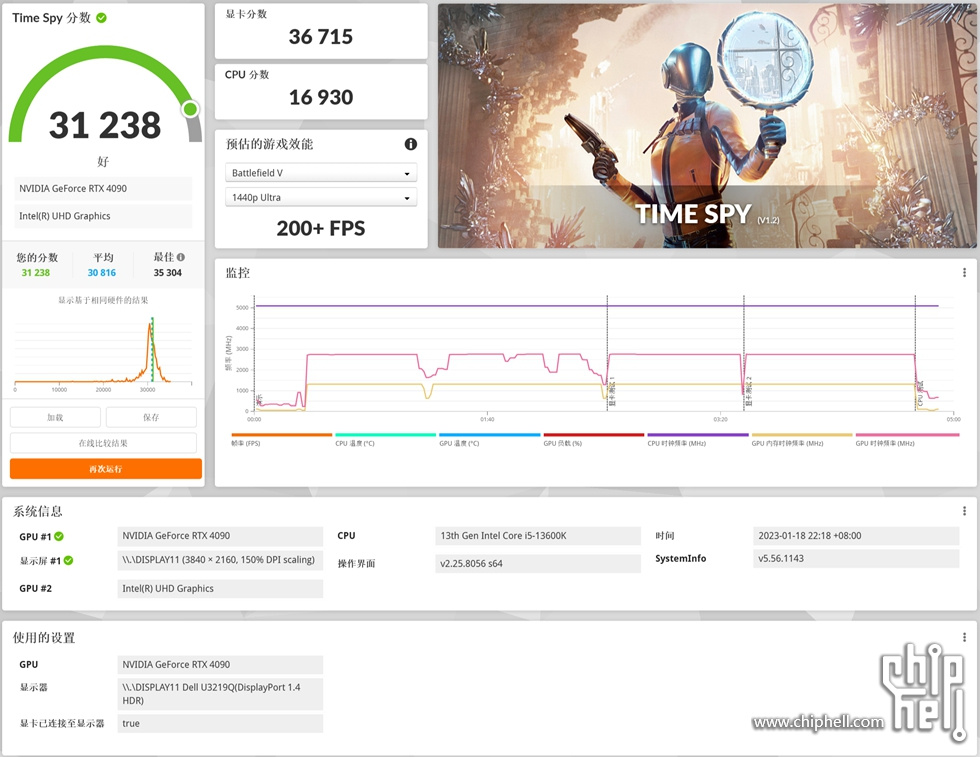Click the info icon next to 最佳
The image size is (980, 757).
pyautogui.click(x=181, y=257)
